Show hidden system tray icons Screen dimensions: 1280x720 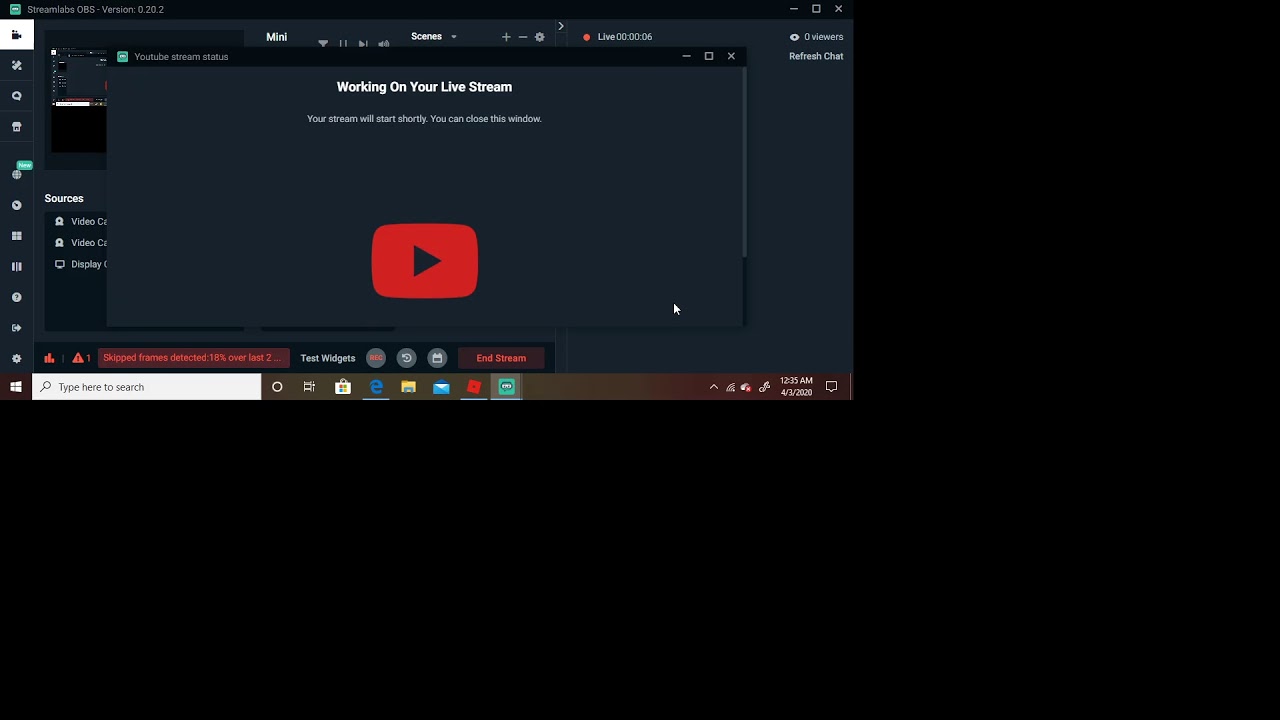(713, 387)
